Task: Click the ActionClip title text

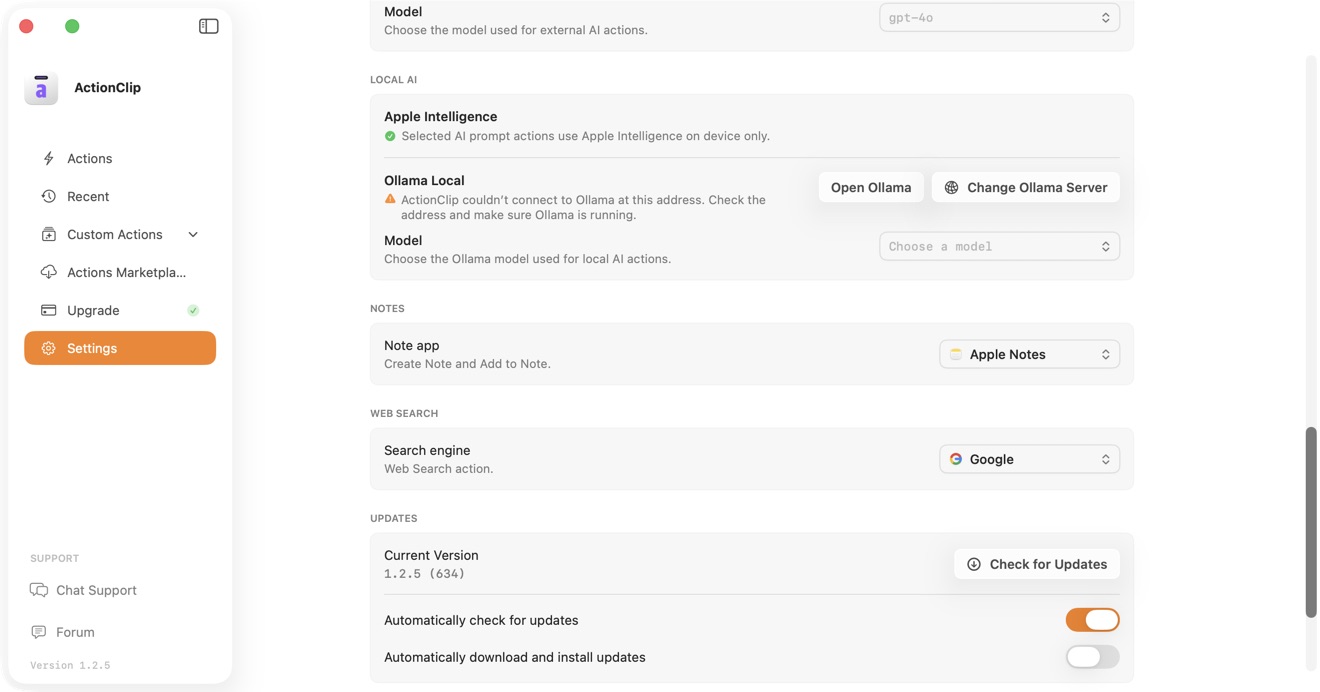Action: [107, 87]
